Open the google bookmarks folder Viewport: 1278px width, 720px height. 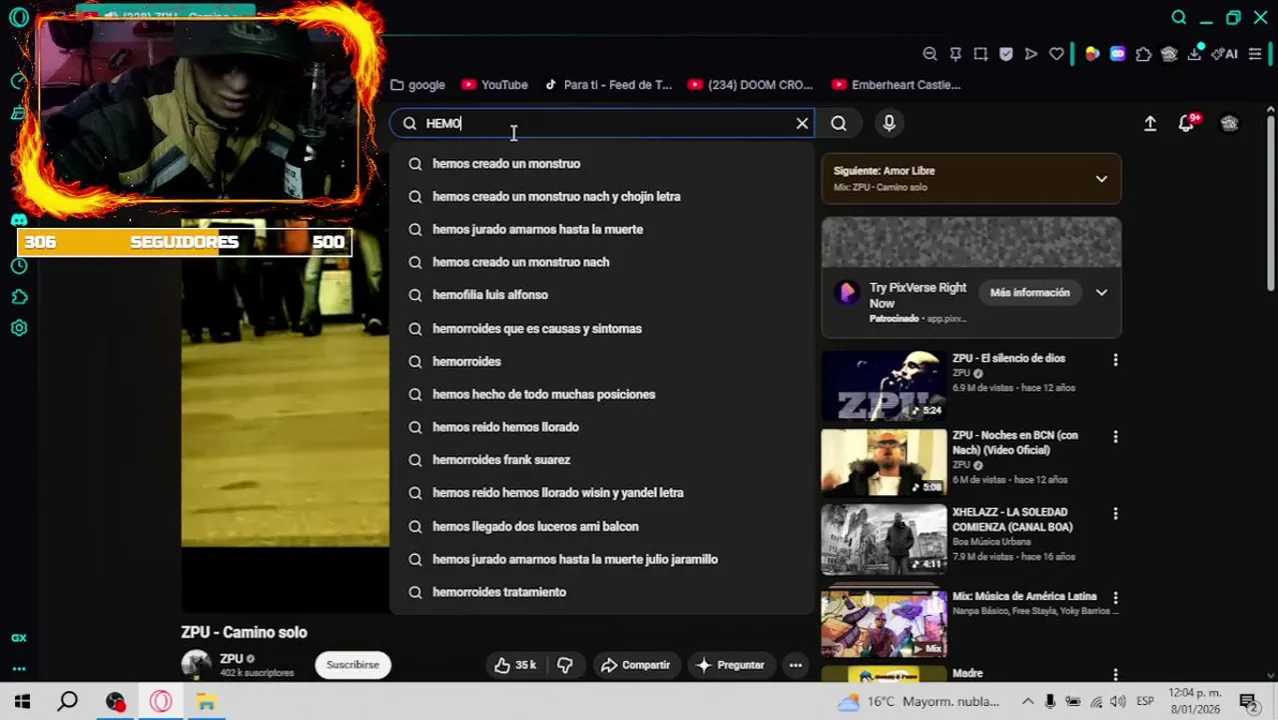tap(418, 85)
